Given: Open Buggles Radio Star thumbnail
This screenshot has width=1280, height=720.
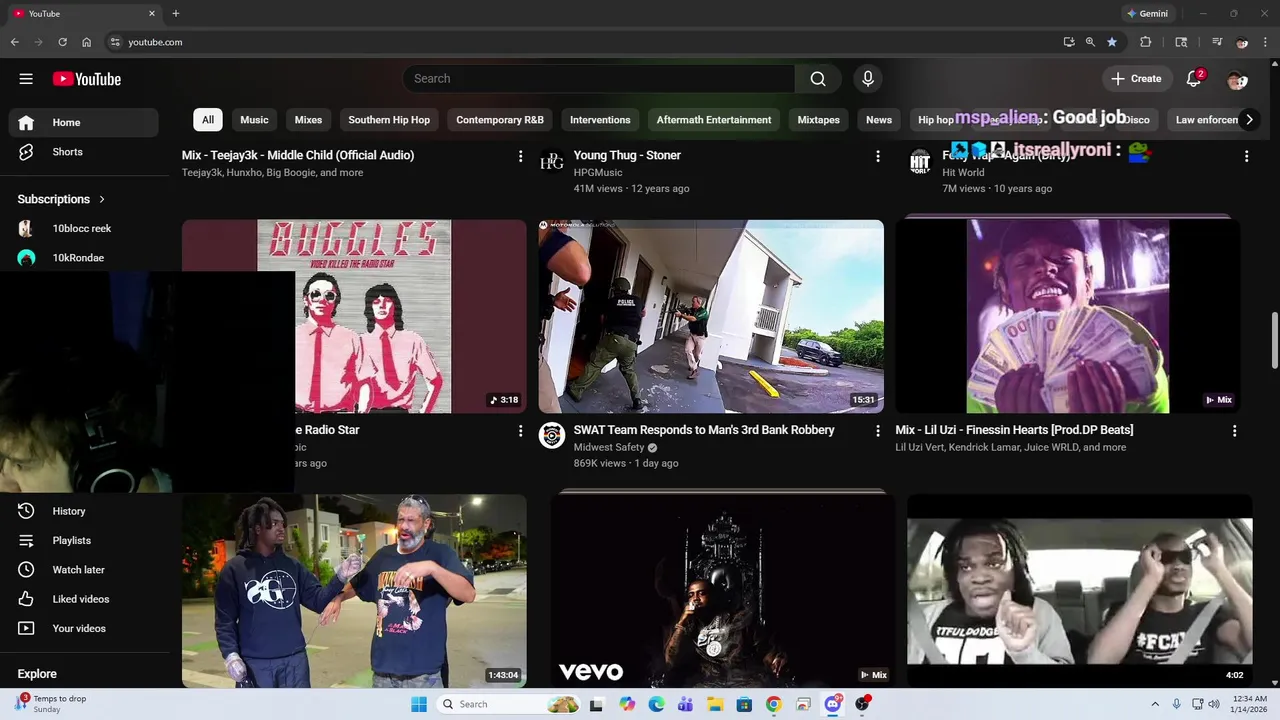Looking at the screenshot, I should click(x=354, y=316).
